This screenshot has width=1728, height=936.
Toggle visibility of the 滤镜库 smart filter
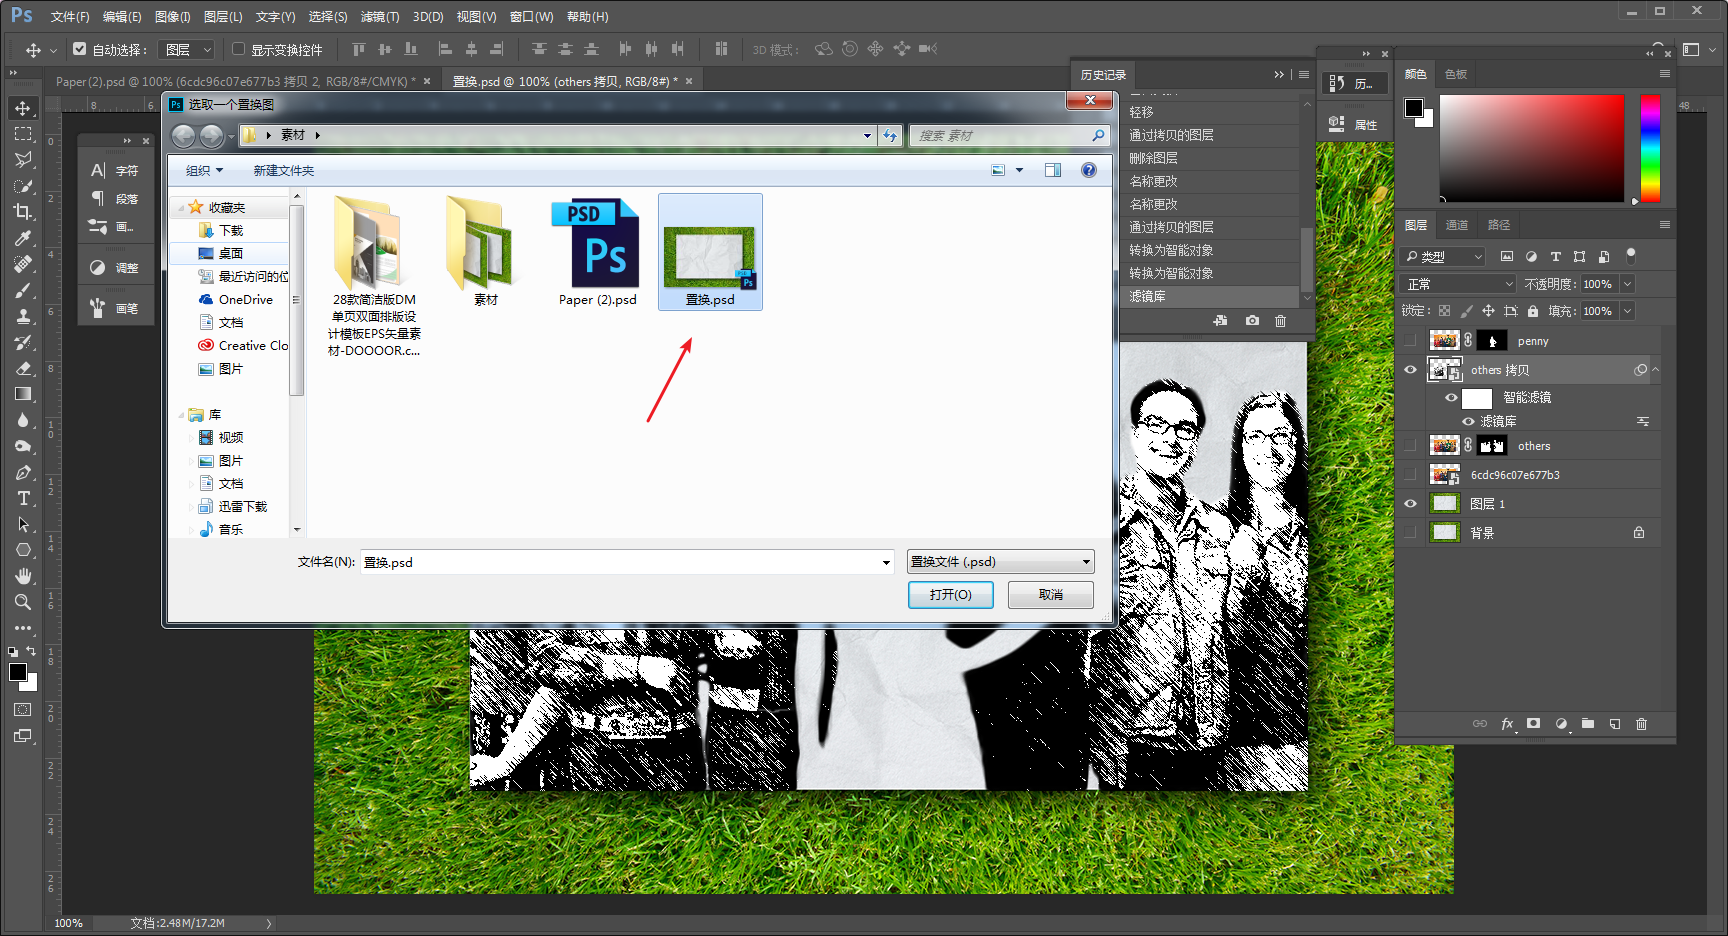tap(1468, 421)
